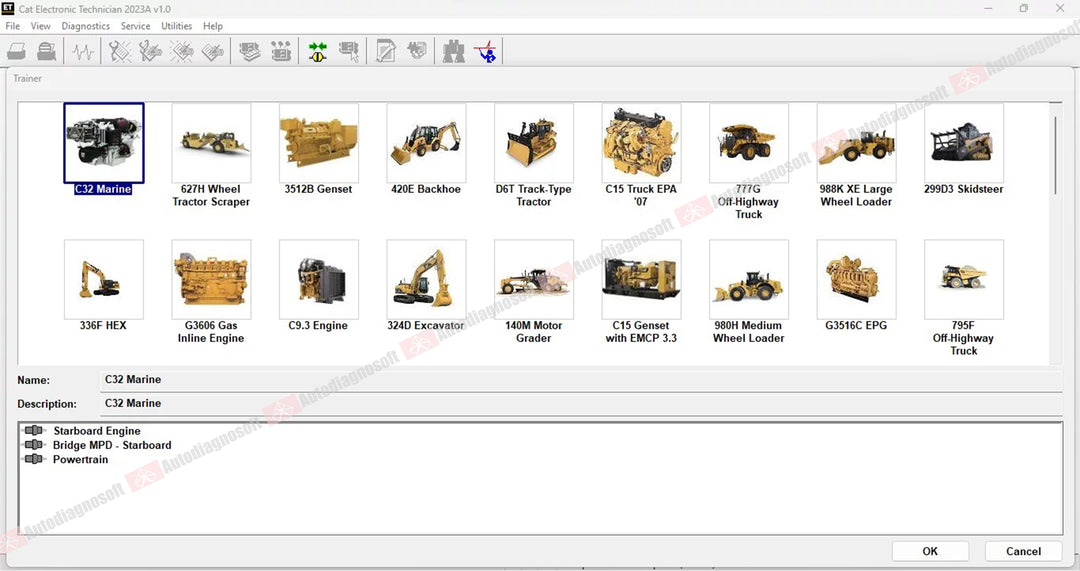Image resolution: width=1080 pixels, height=571 pixels.
Task: Open the ECM Summary toolbar icon
Action: (x=249, y=52)
